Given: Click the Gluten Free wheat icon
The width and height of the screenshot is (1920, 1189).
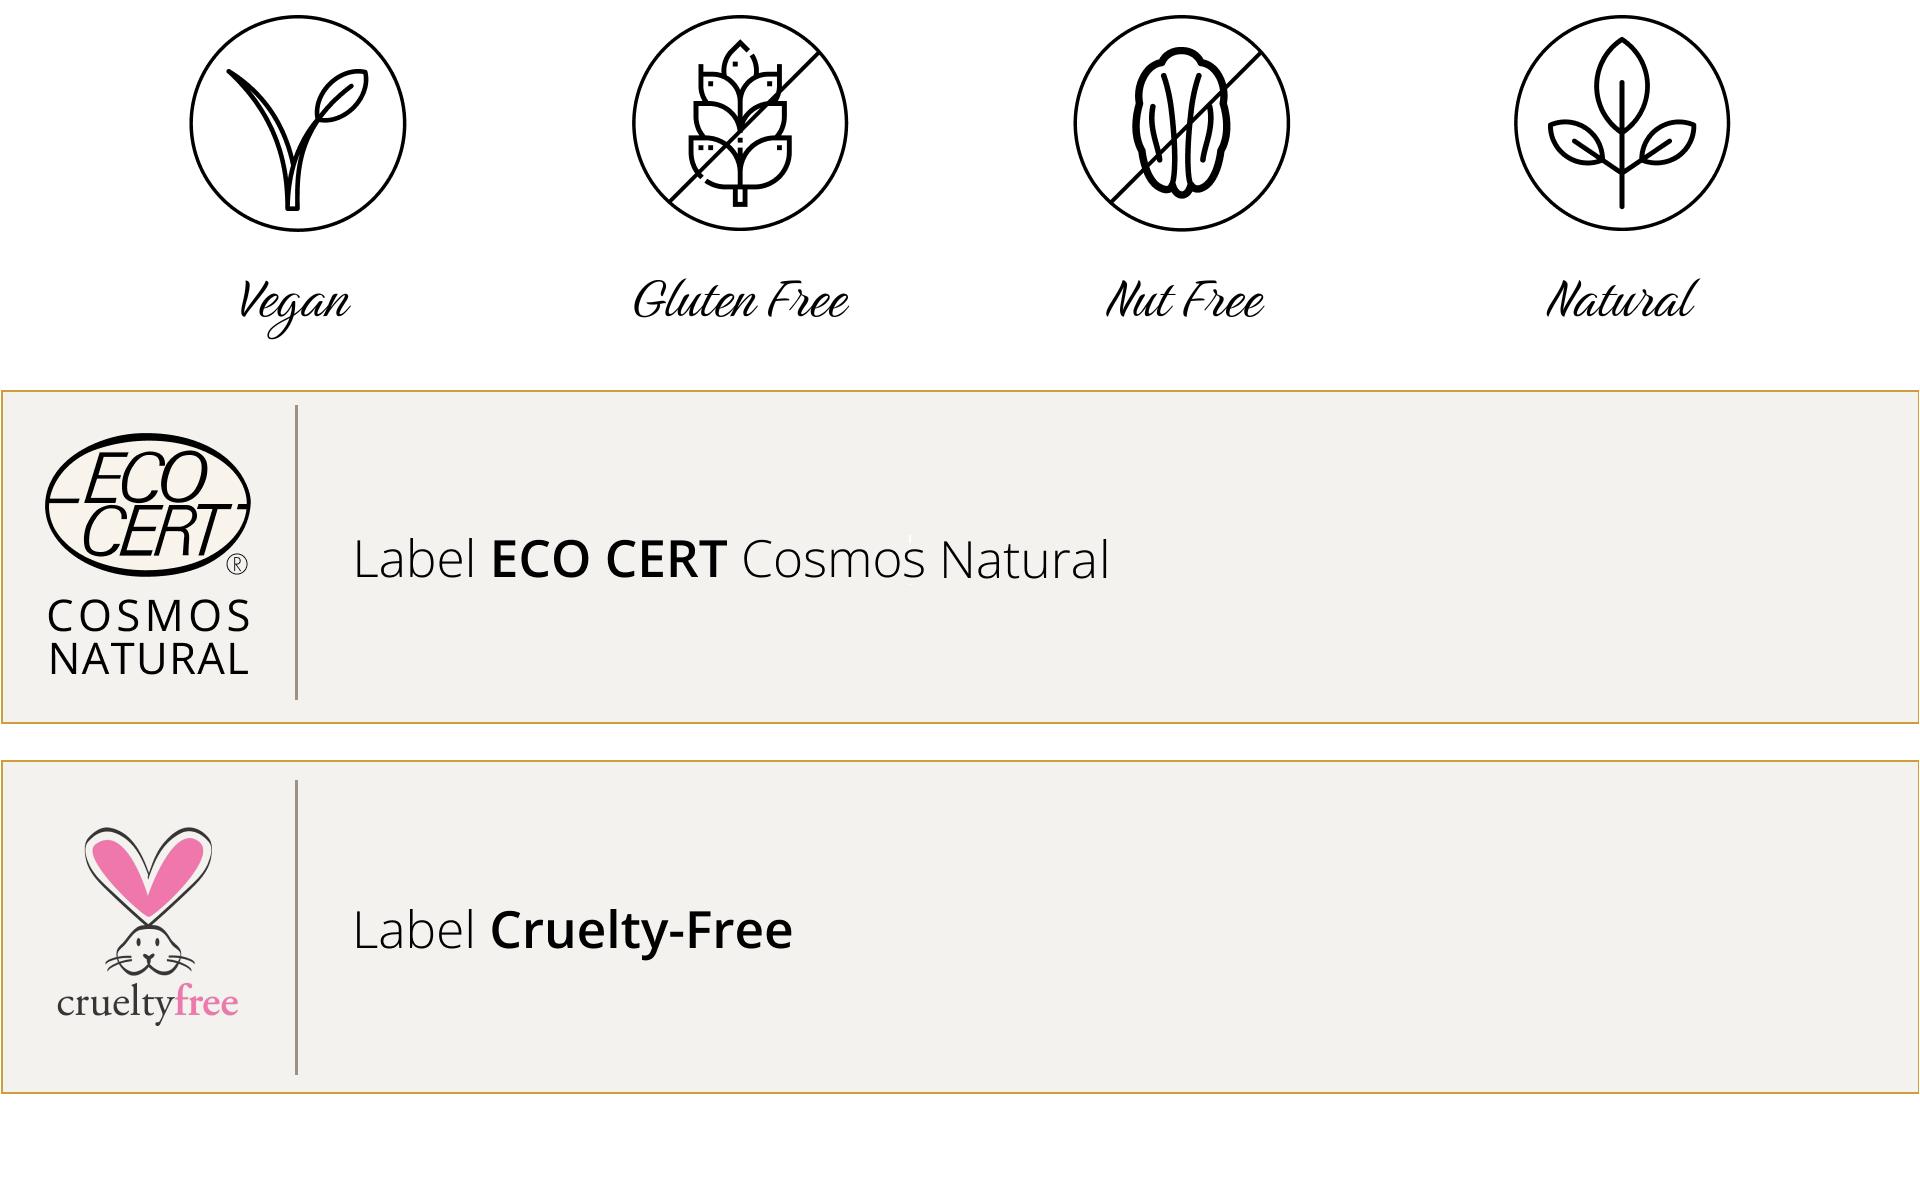Looking at the screenshot, I should [x=740, y=123].
